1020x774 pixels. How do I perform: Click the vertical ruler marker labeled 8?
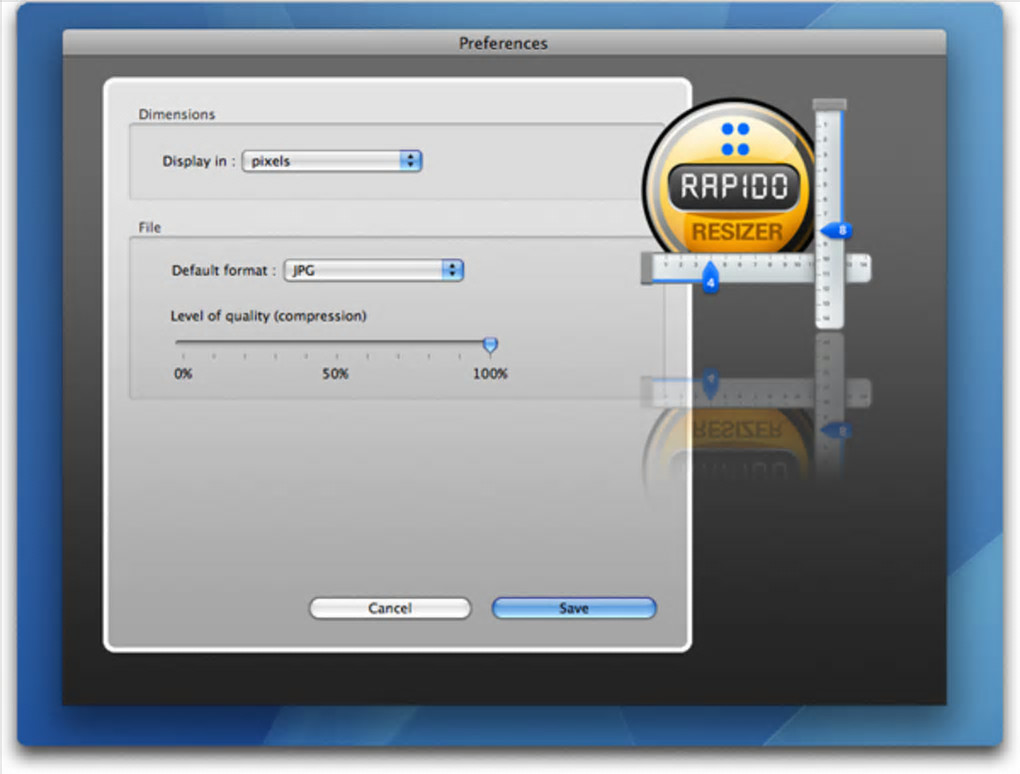(x=836, y=230)
